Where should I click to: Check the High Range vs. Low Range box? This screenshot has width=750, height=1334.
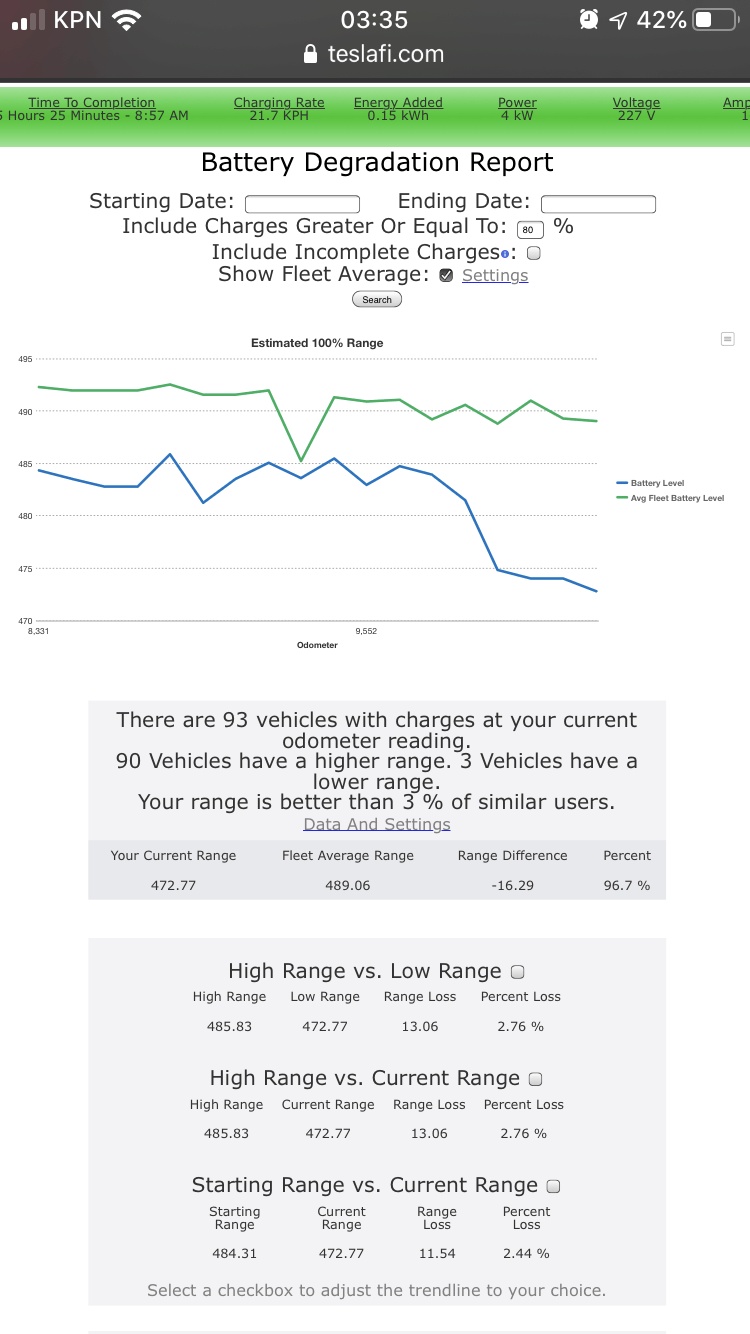click(518, 972)
